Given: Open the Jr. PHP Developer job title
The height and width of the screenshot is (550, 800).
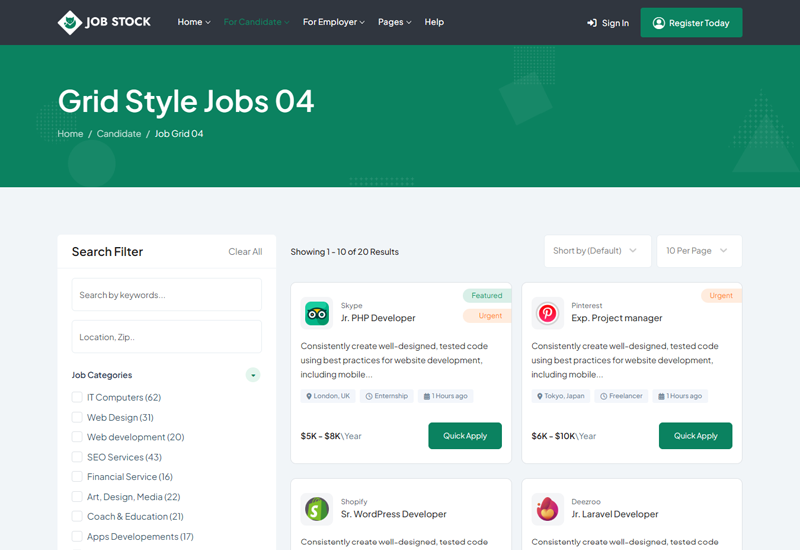Looking at the screenshot, I should [x=378, y=318].
